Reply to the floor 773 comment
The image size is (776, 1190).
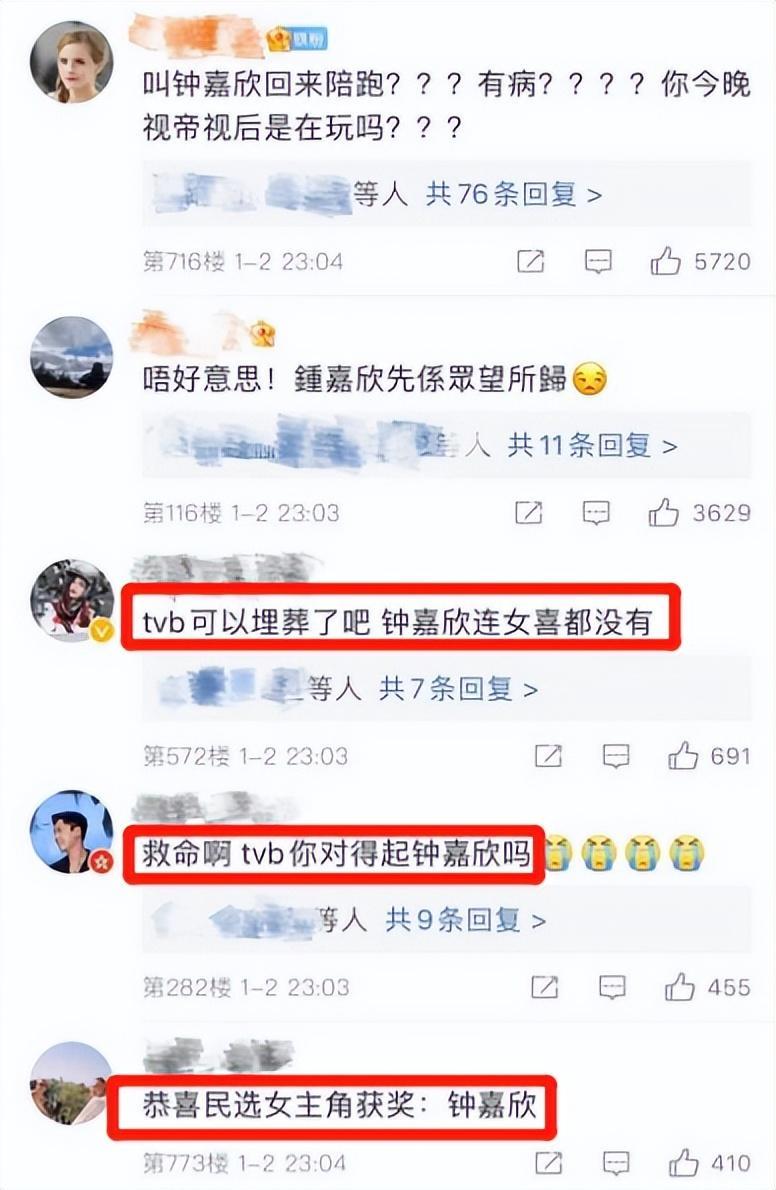616,1163
